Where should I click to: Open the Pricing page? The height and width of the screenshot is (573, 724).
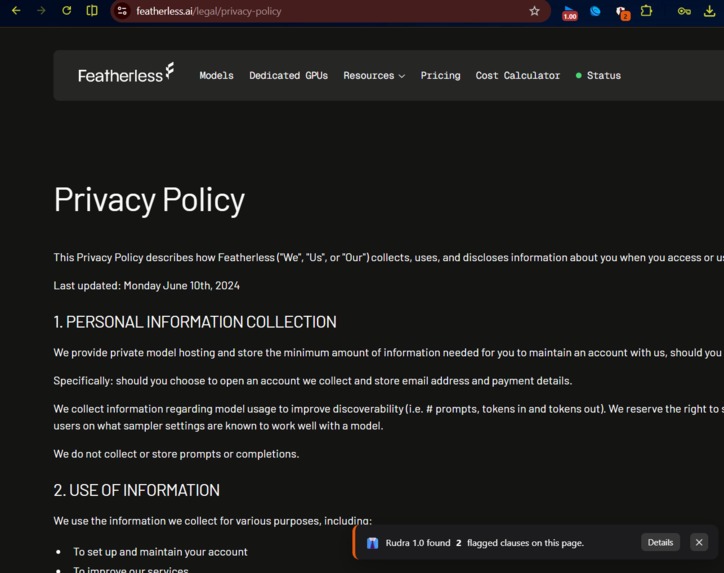(440, 75)
